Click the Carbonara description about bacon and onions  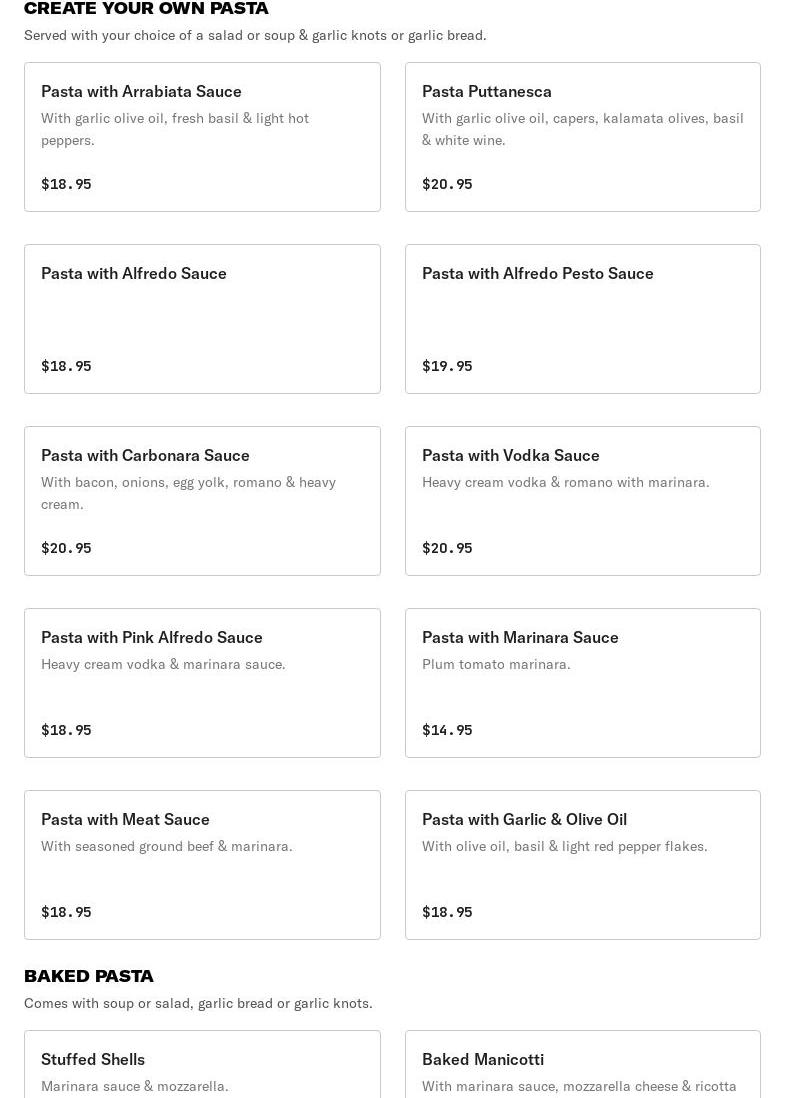(188, 493)
